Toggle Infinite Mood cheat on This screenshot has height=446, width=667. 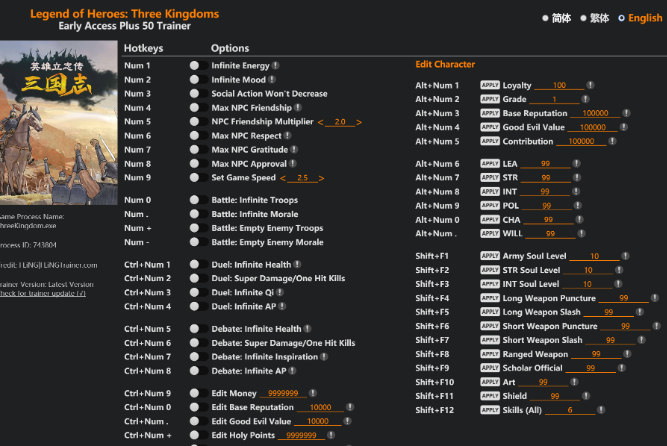coord(198,80)
